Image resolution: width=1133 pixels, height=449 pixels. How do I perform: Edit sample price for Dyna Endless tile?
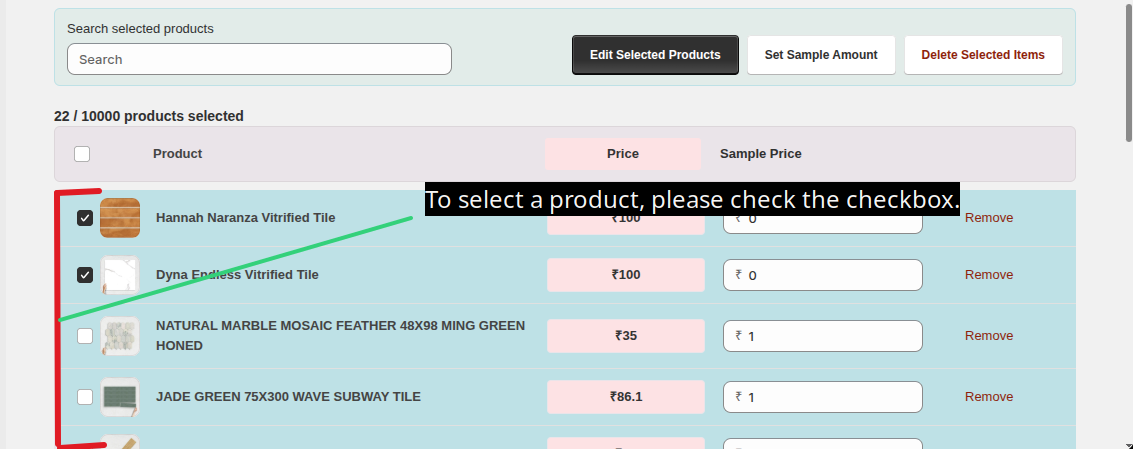tap(822, 275)
